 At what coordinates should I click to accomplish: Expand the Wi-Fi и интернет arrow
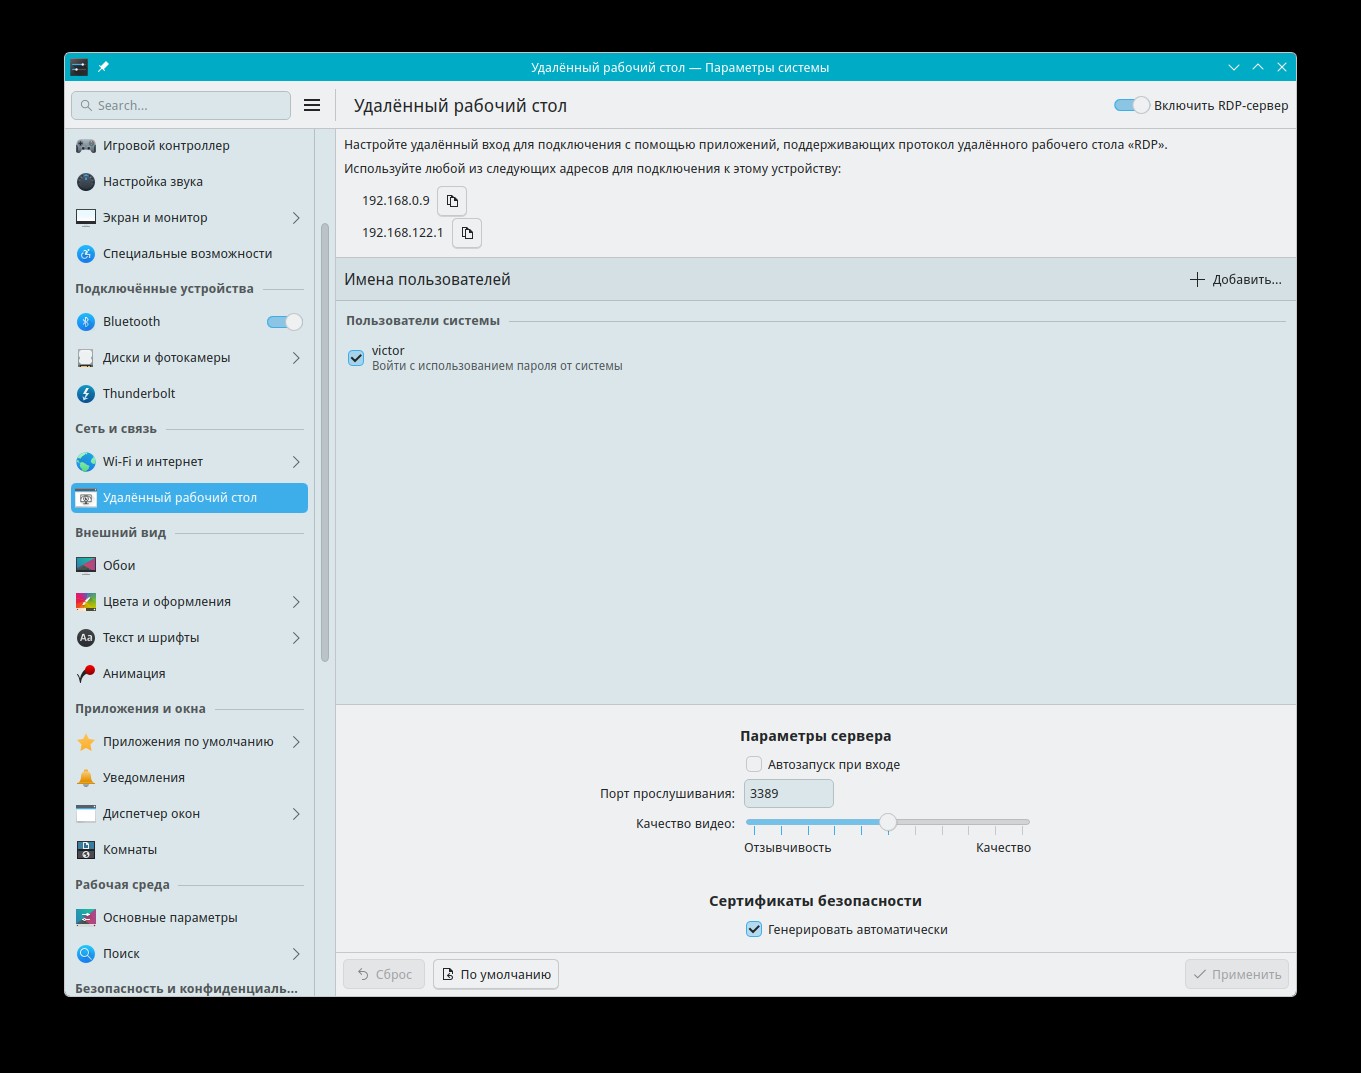pos(296,462)
